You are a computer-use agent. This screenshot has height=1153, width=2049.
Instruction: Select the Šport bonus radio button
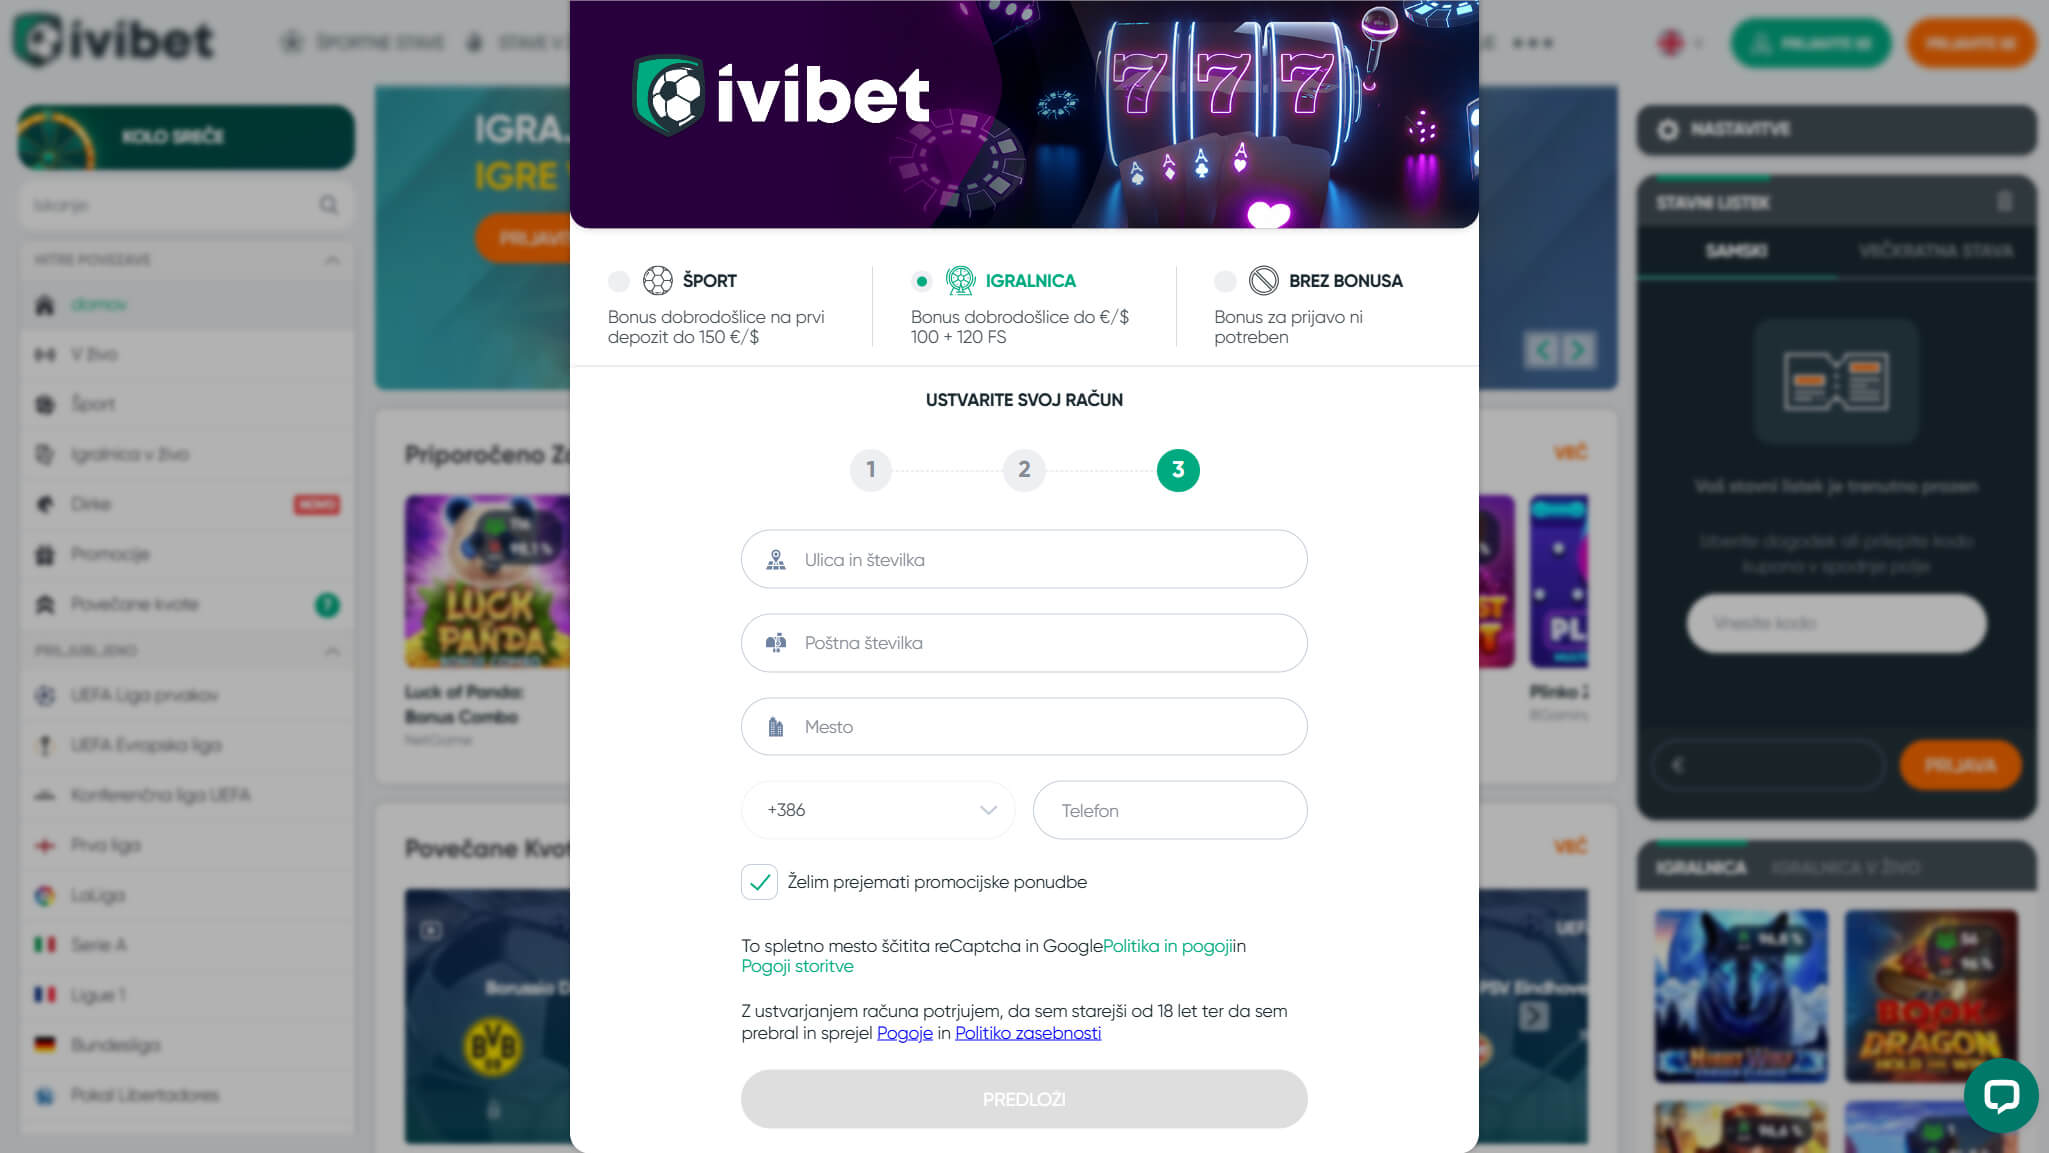pyautogui.click(x=619, y=282)
